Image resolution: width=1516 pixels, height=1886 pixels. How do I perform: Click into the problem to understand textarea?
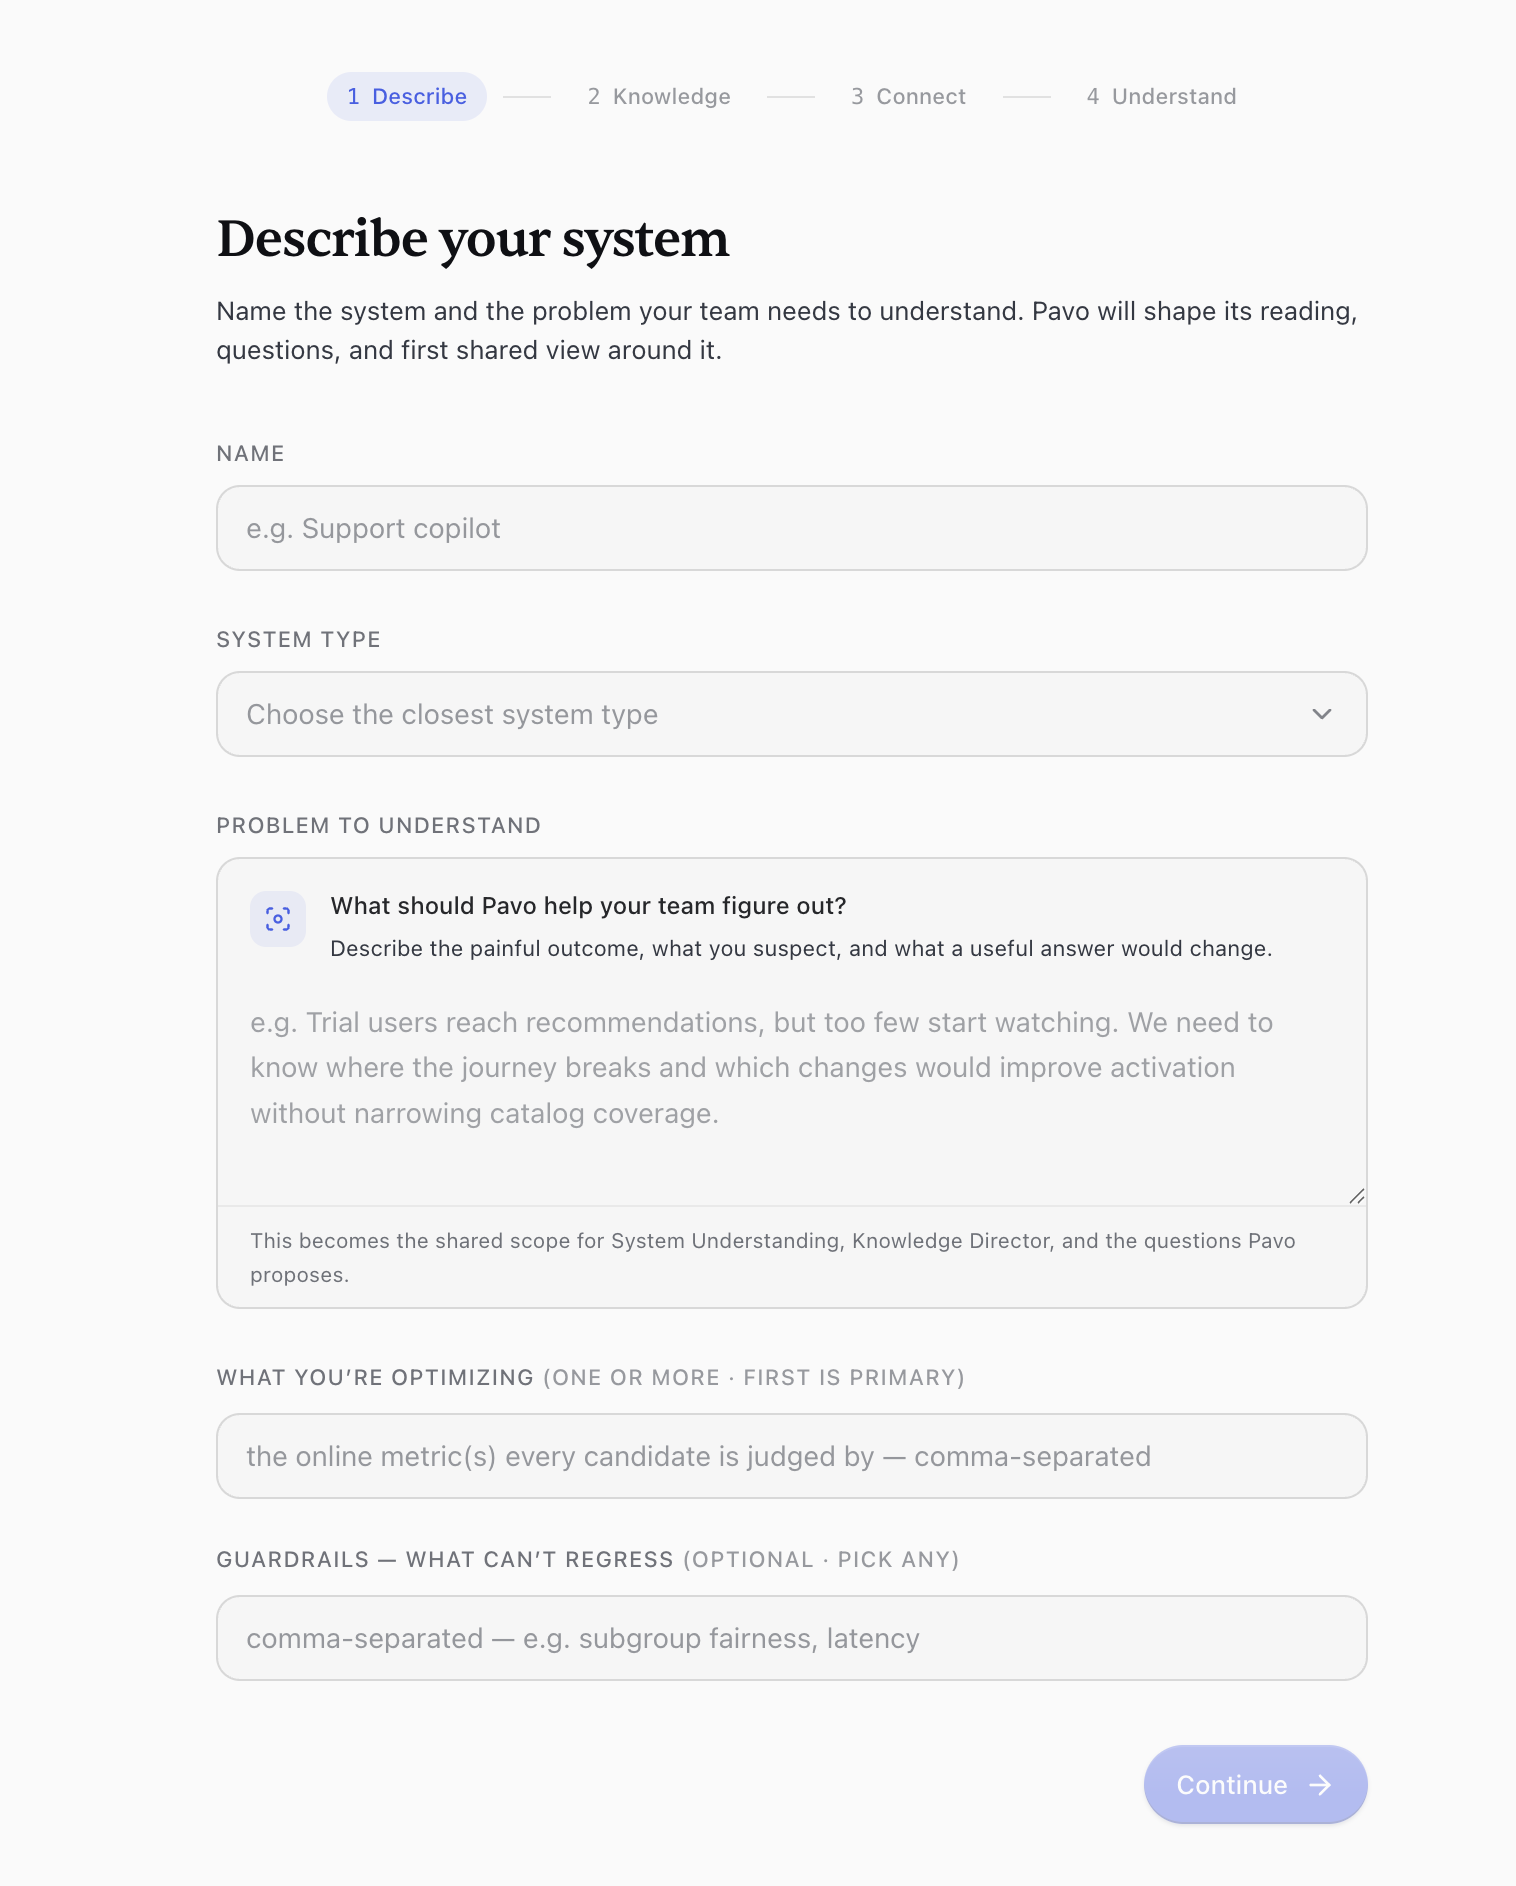tap(792, 1090)
